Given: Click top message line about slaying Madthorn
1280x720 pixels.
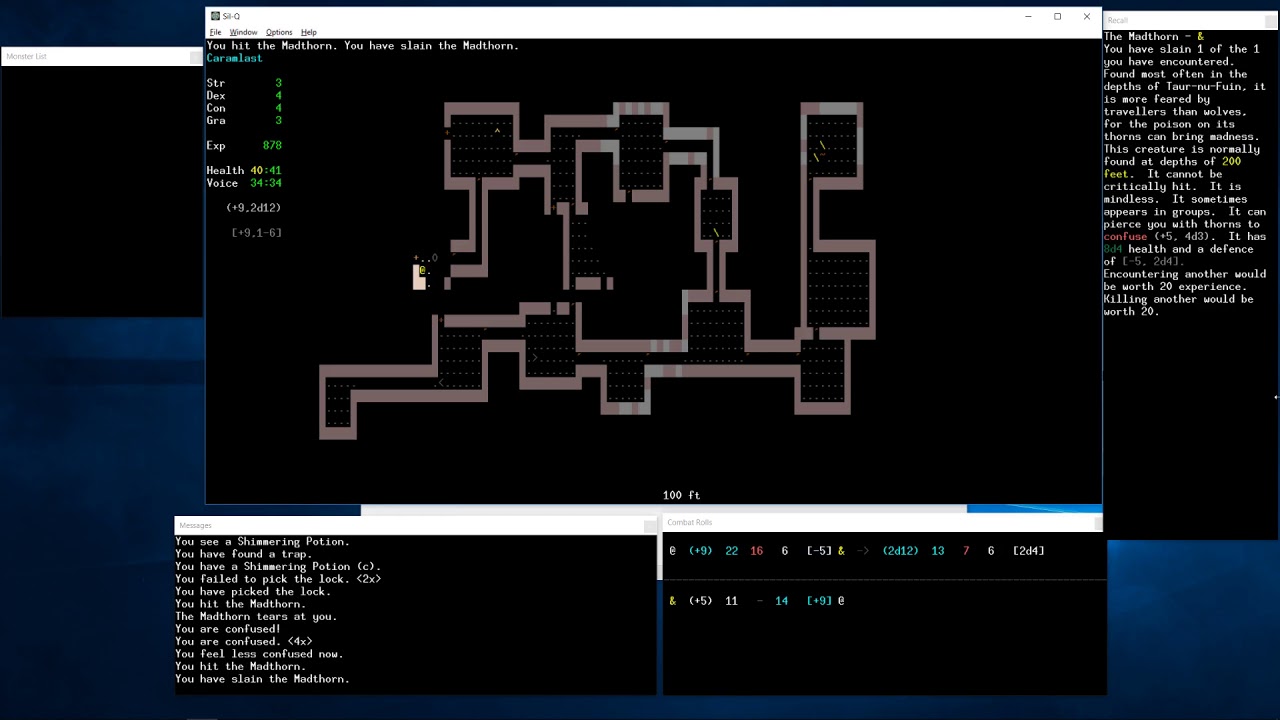Looking at the screenshot, I should pos(363,46).
